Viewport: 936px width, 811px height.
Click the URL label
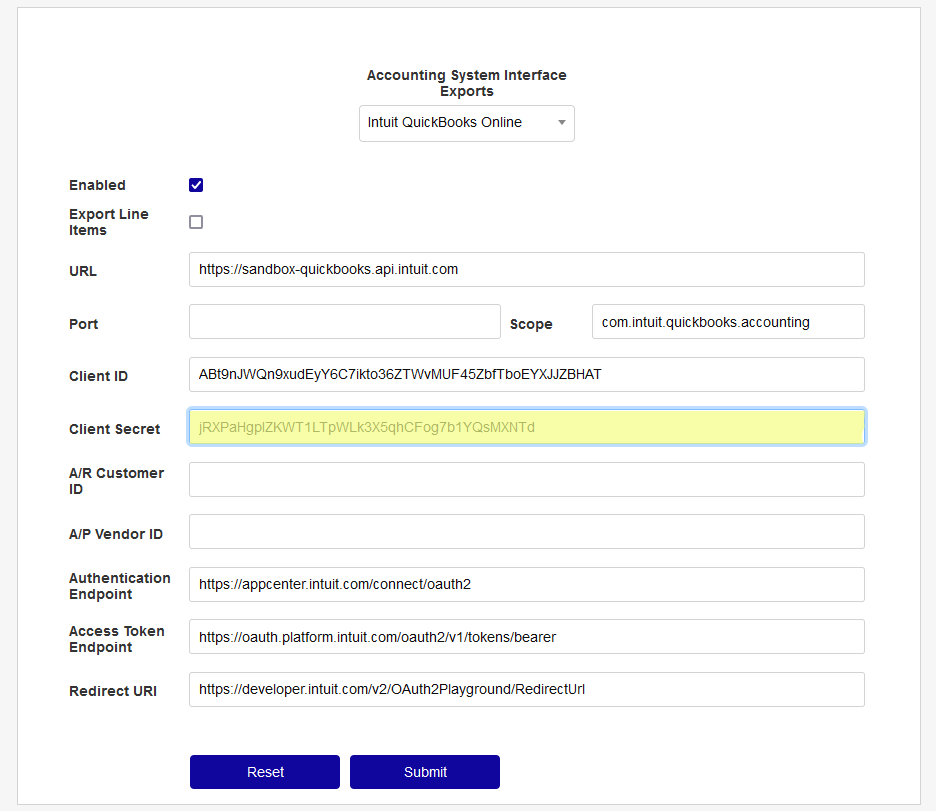(83, 271)
